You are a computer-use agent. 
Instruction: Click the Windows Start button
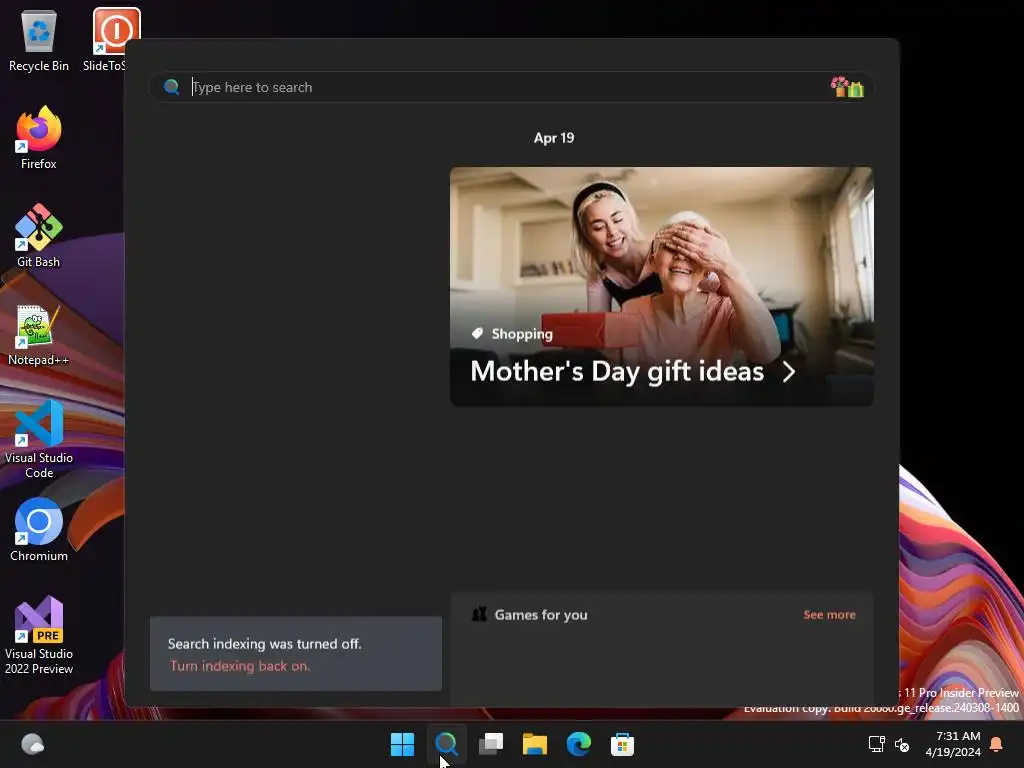pyautogui.click(x=402, y=744)
